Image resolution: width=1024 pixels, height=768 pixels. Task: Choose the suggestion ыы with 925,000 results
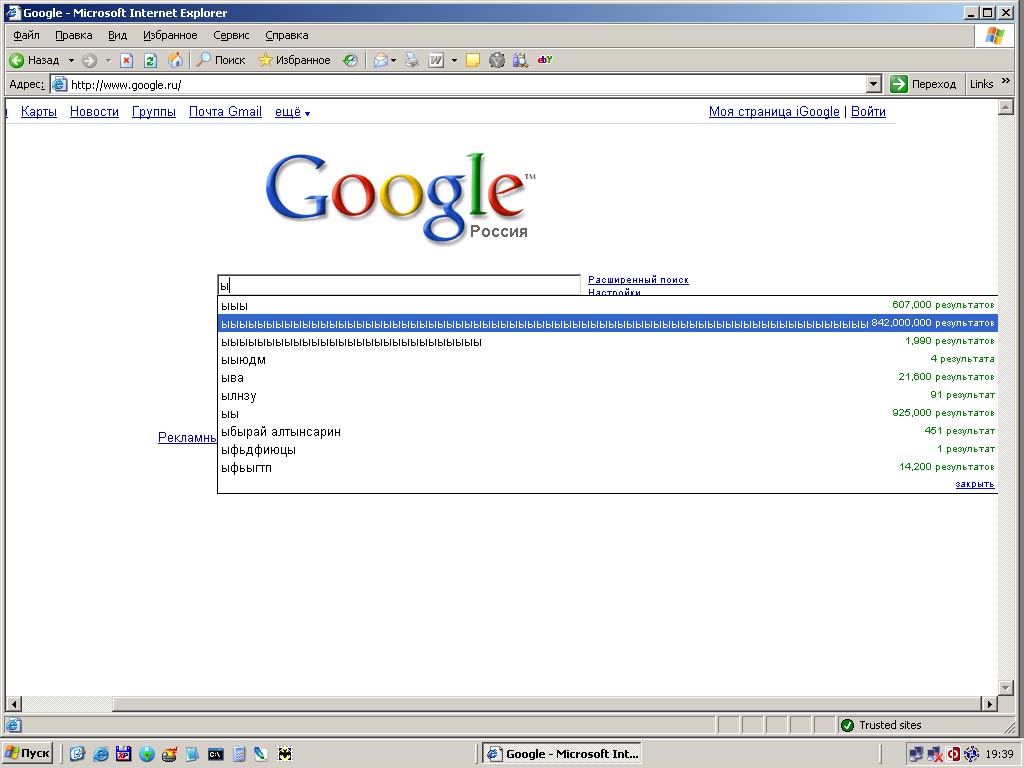607,413
